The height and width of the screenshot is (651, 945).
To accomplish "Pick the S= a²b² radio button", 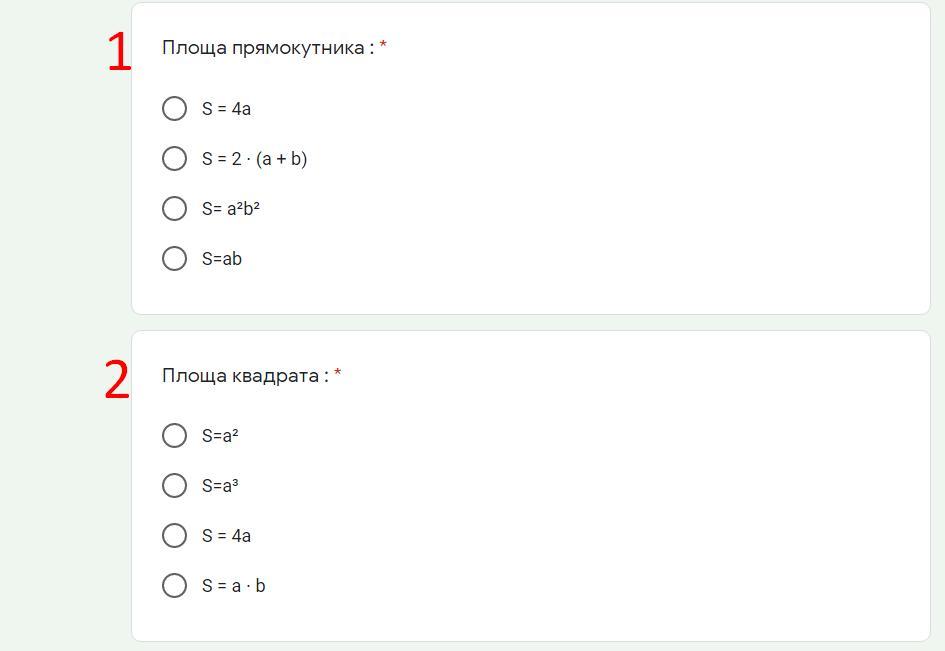I will [x=174, y=208].
